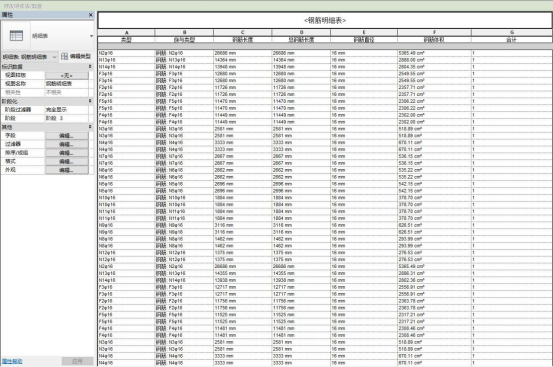The width and height of the screenshot is (553, 367).
Task: Click the 阶段 value field
Action: click(x=67, y=118)
